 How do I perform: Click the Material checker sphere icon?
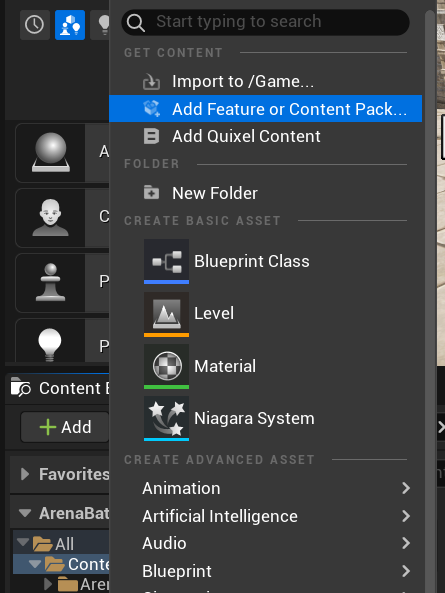(166, 366)
